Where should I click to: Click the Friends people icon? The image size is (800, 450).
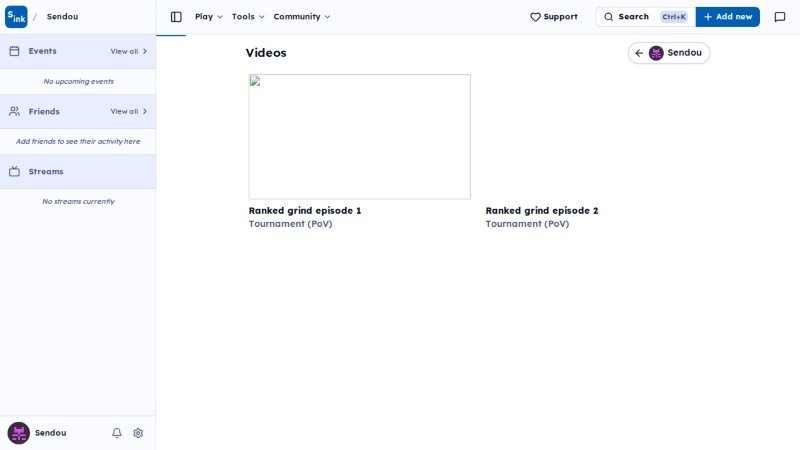(14, 111)
